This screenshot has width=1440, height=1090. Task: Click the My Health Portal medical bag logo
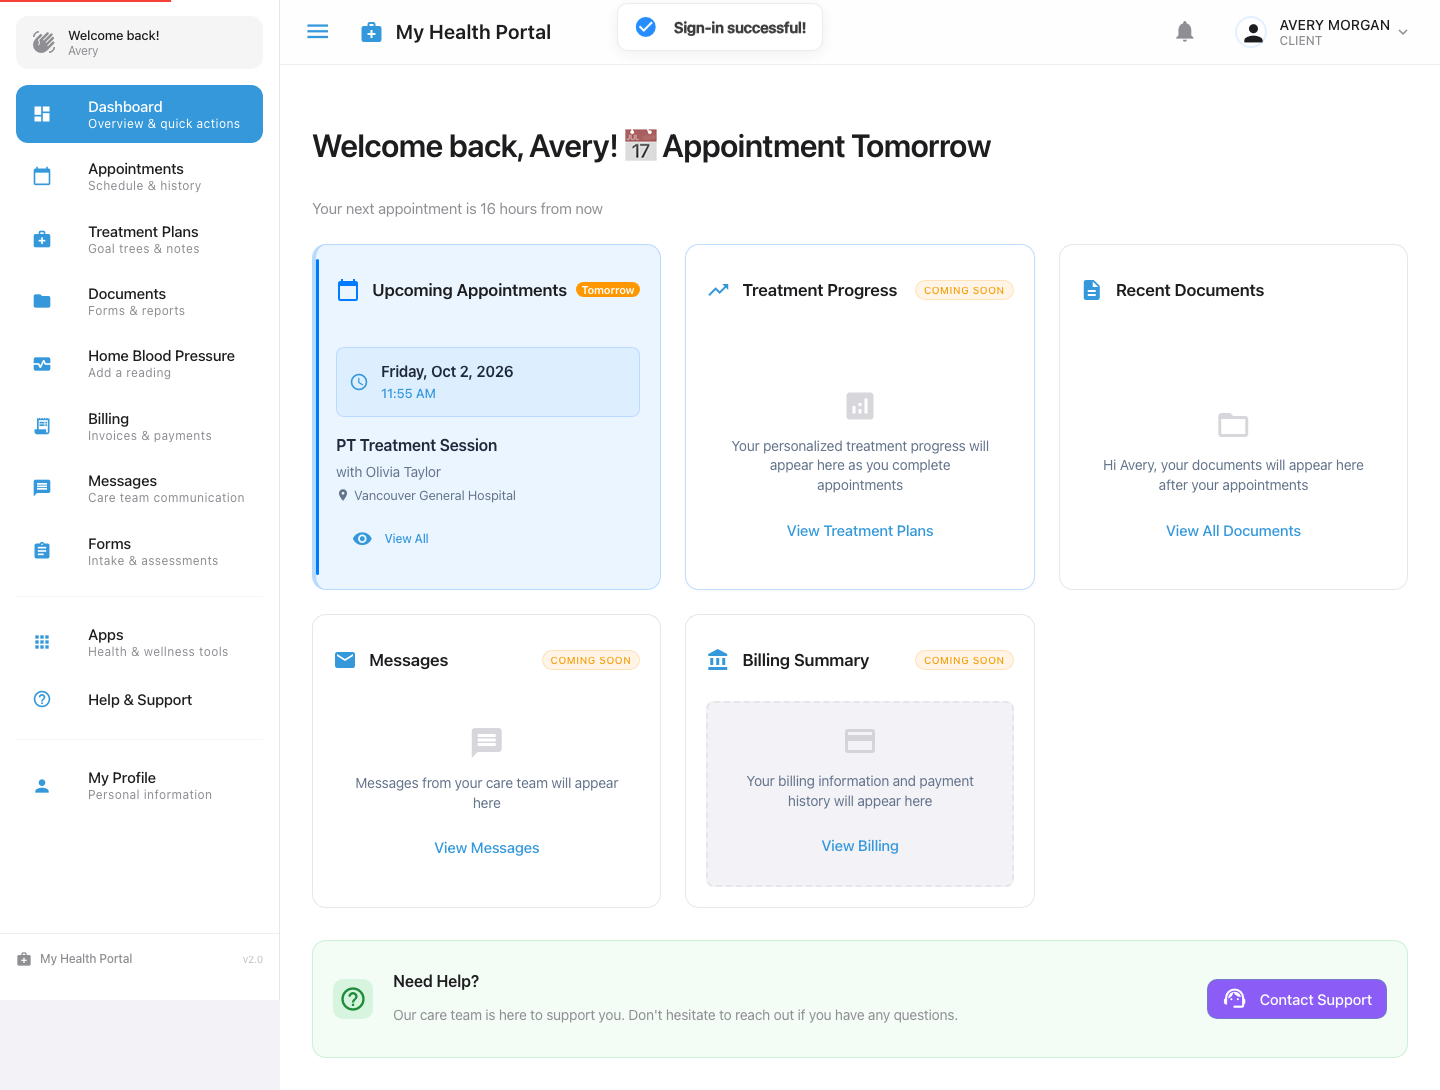point(371,32)
